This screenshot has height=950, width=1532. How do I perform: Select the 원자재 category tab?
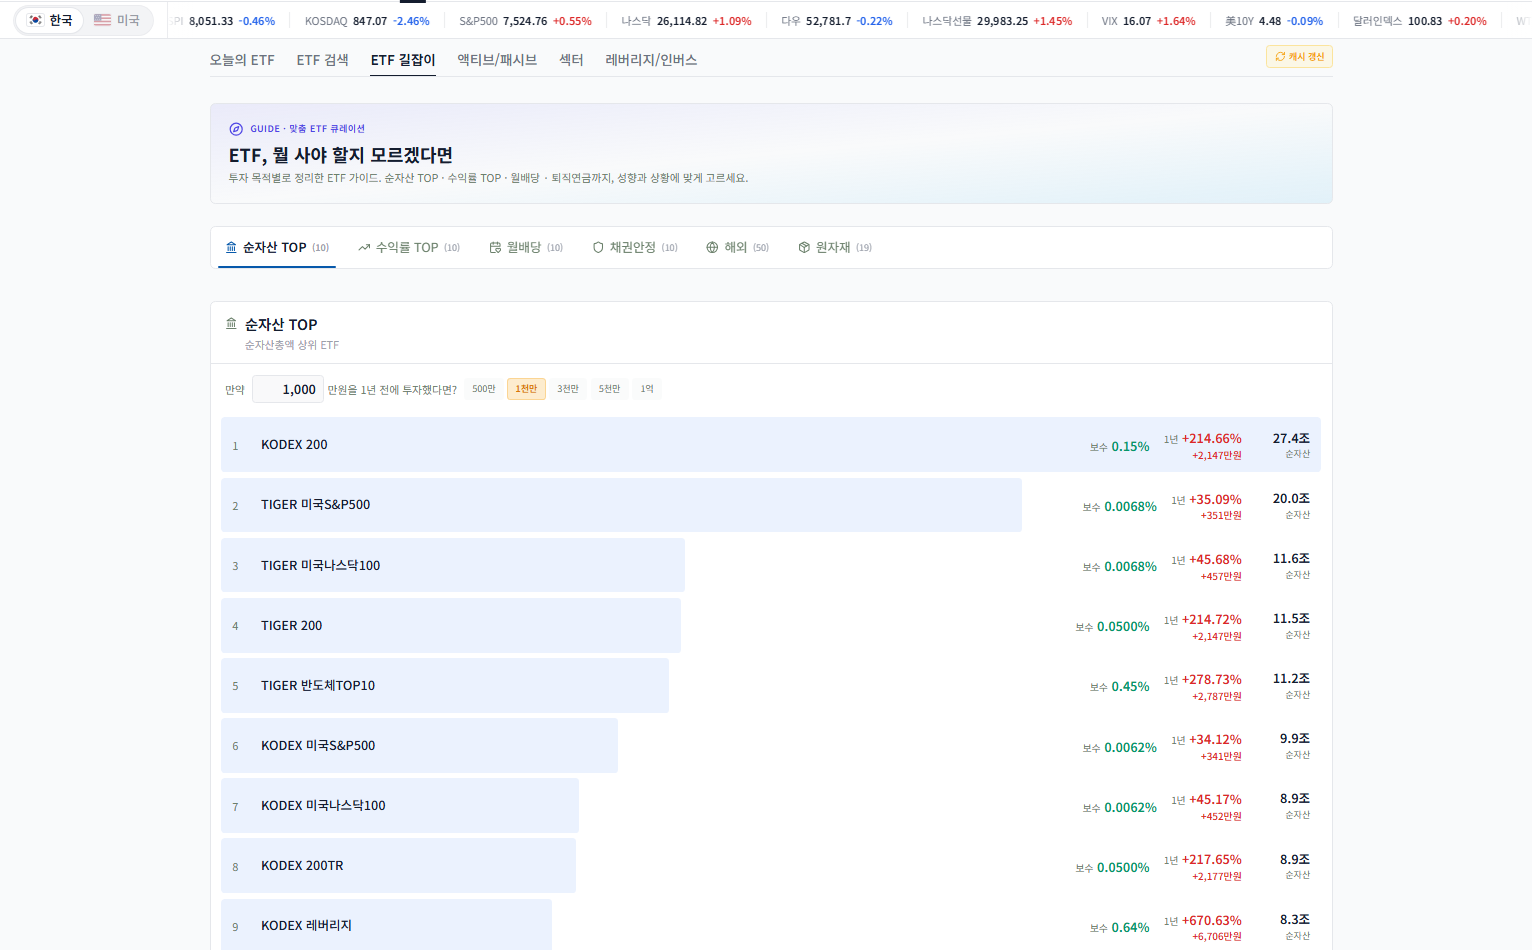(835, 247)
